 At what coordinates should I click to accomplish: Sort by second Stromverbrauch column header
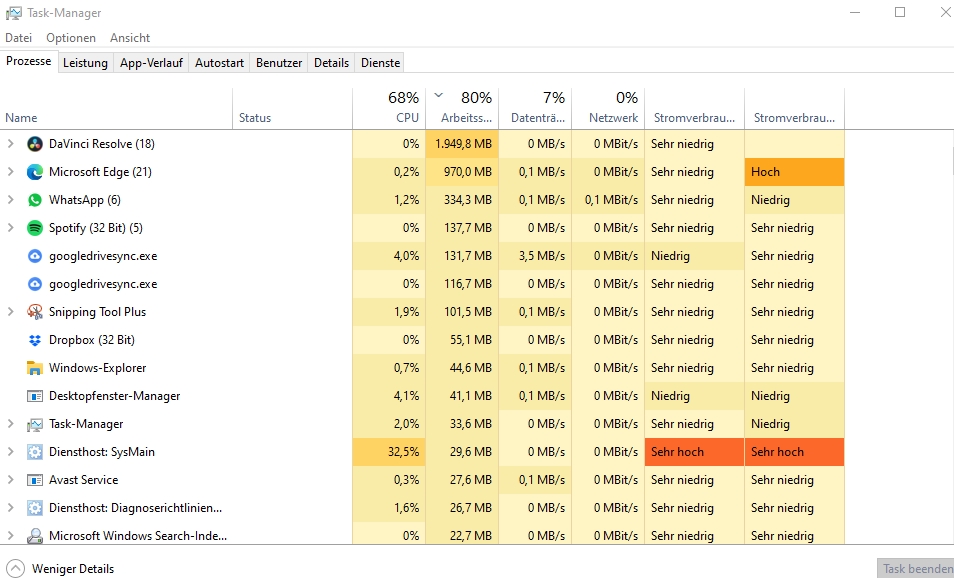coord(795,109)
